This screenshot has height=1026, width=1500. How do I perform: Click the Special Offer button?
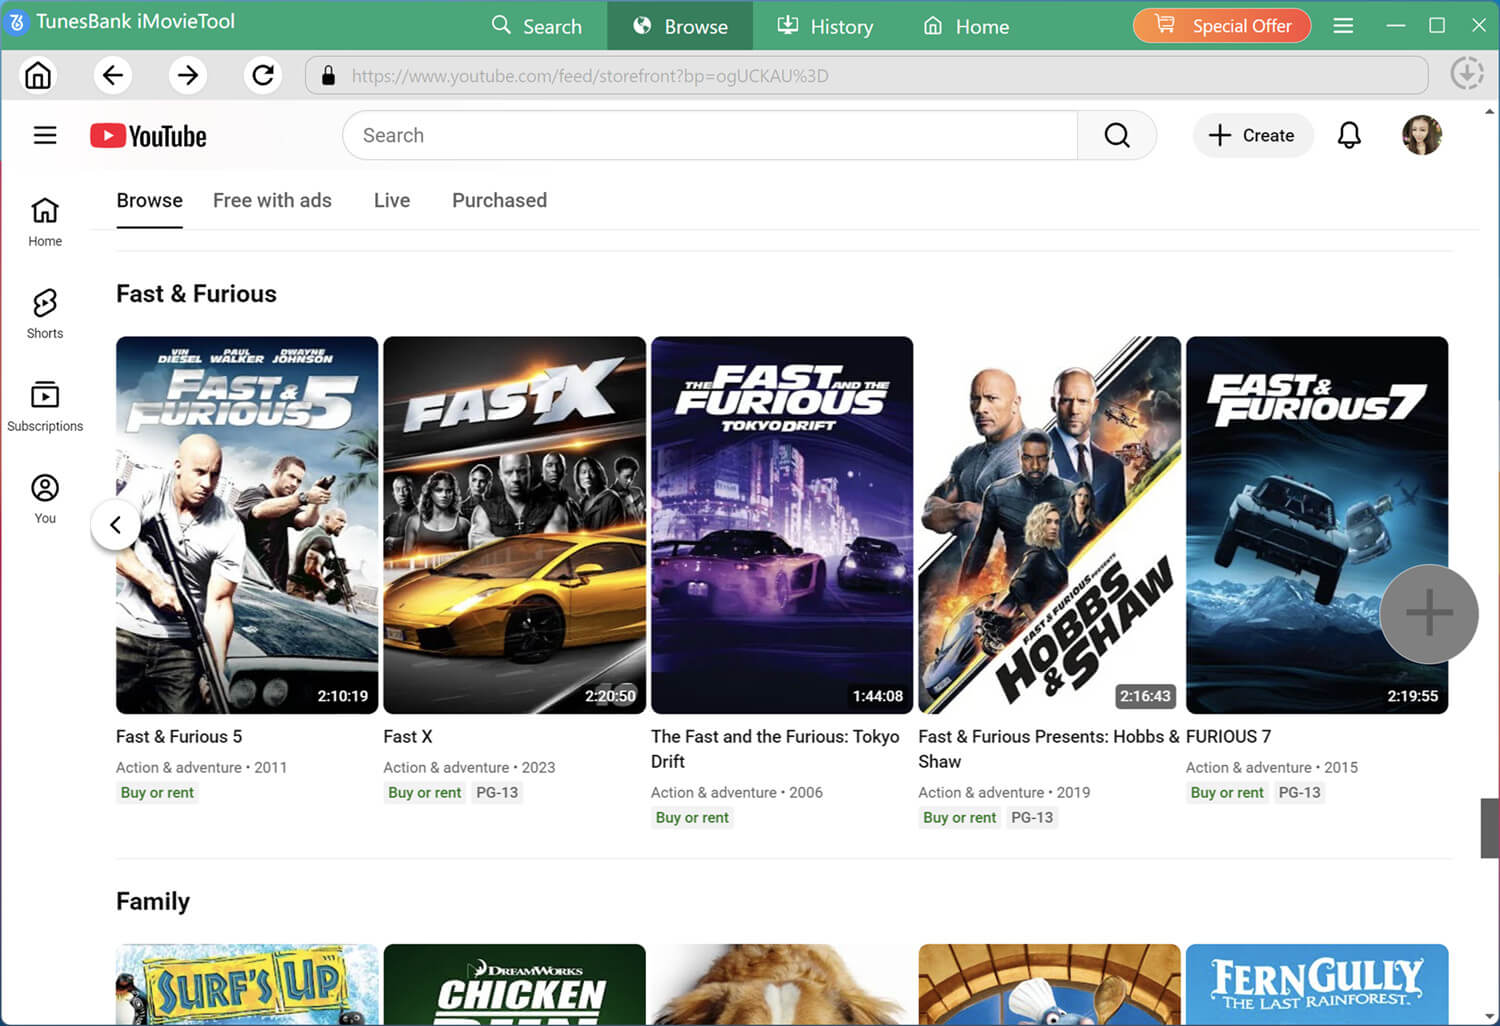[x=1222, y=25]
